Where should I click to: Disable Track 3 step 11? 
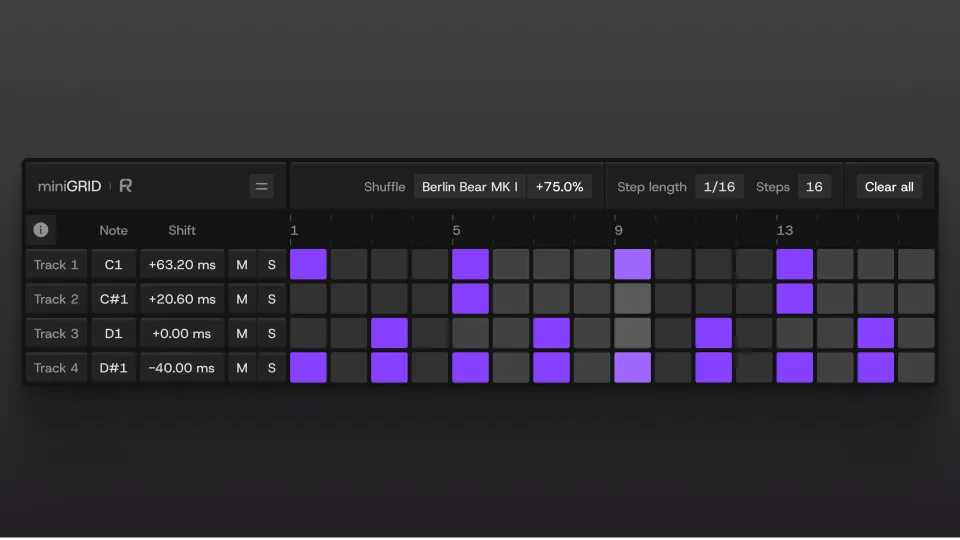click(714, 333)
